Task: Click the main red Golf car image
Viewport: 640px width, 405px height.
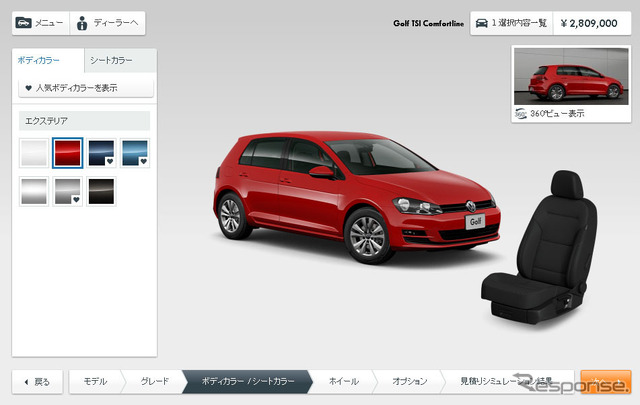Action: point(357,197)
